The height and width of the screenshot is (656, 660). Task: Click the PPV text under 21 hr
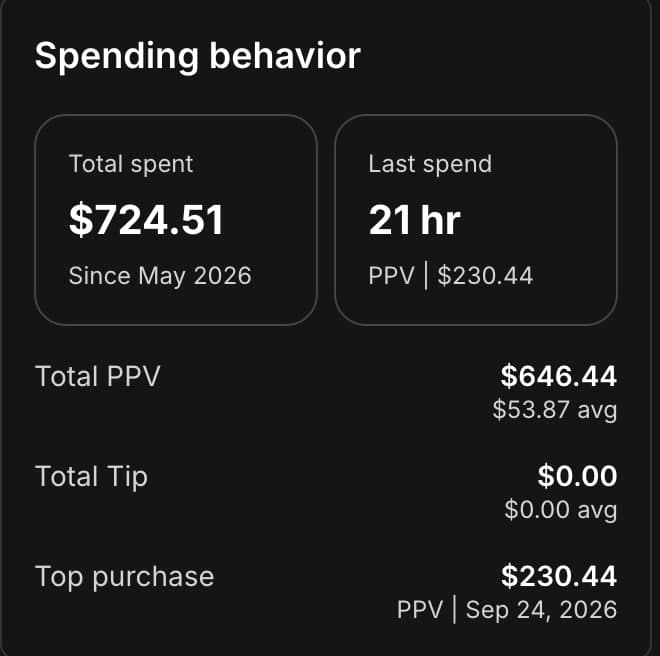391,276
